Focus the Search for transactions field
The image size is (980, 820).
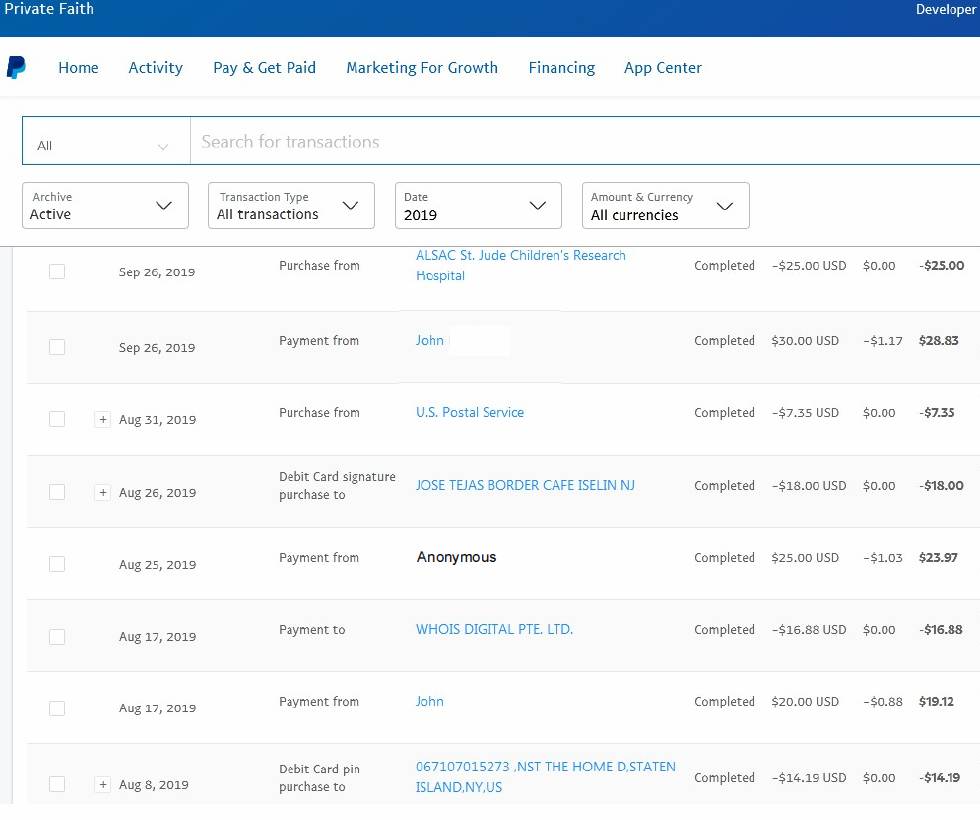(x=584, y=141)
